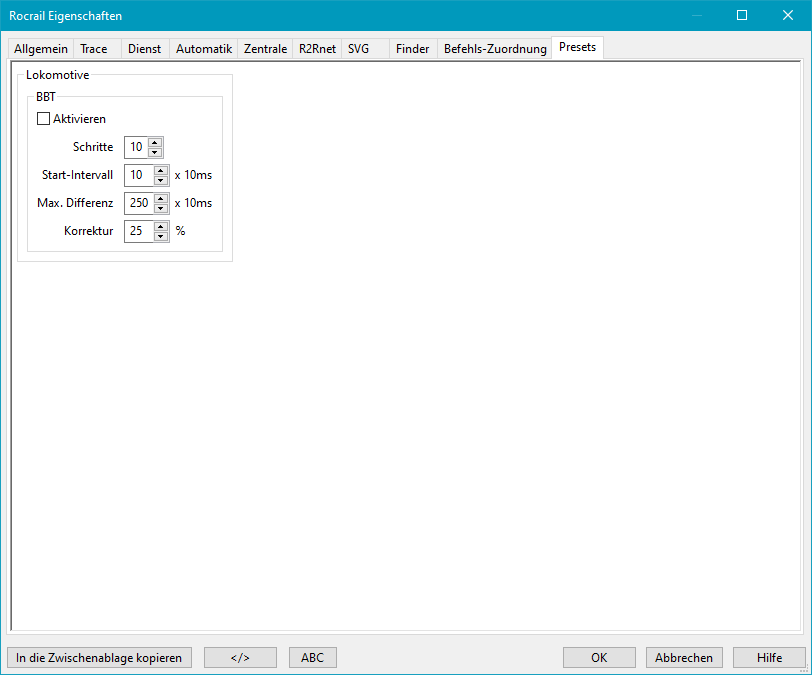Viewport: 812px width, 675px height.
Task: Switch to the R2Rnet tab
Action: click(316, 48)
